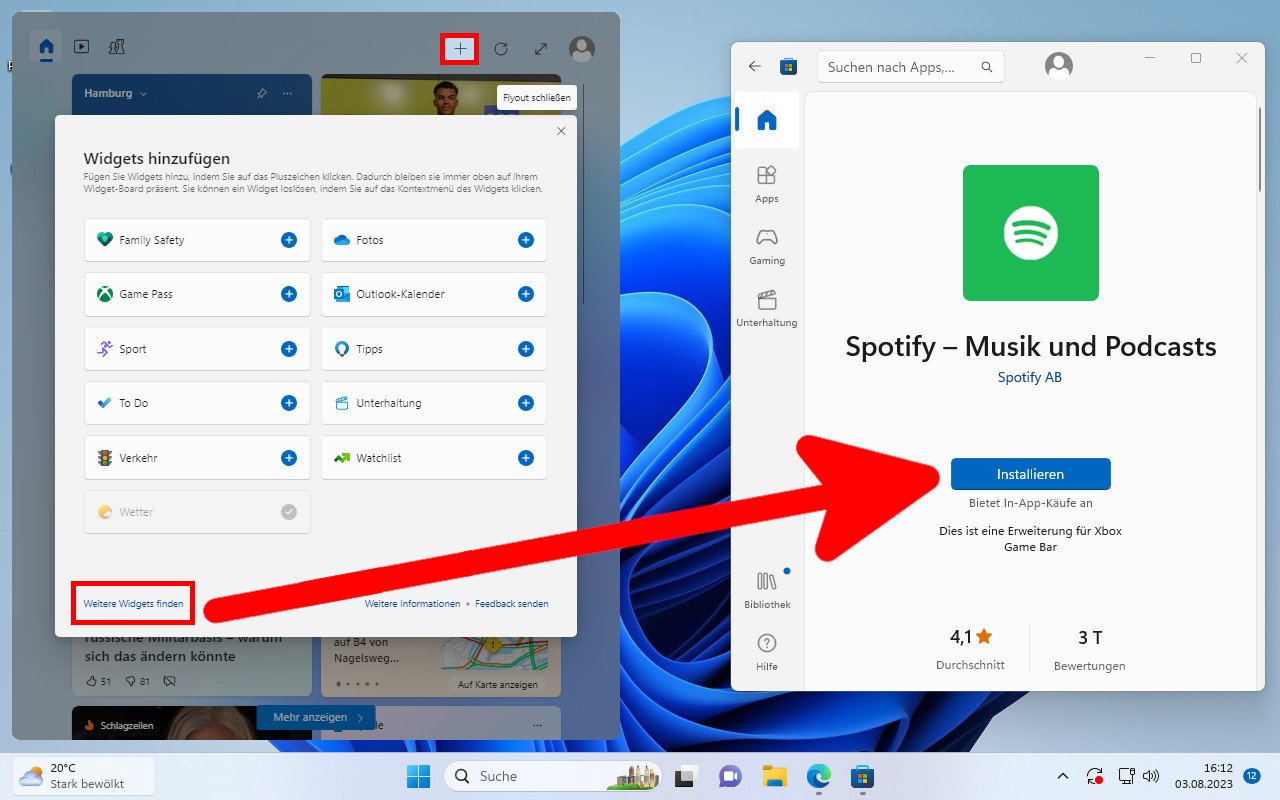Viewport: 1280px width, 800px height.
Task: Add the Verkehr widget
Action: point(289,458)
